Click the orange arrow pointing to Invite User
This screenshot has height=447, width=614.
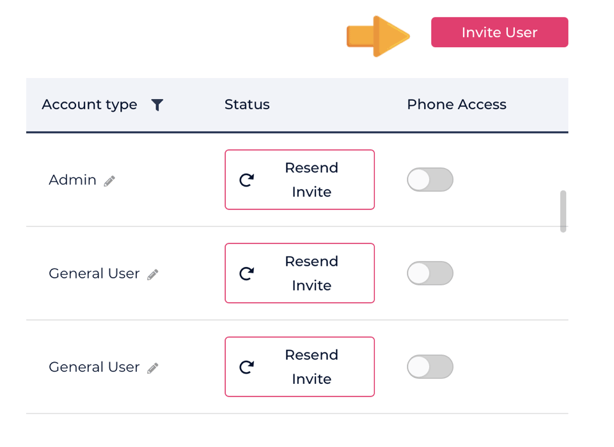click(378, 36)
